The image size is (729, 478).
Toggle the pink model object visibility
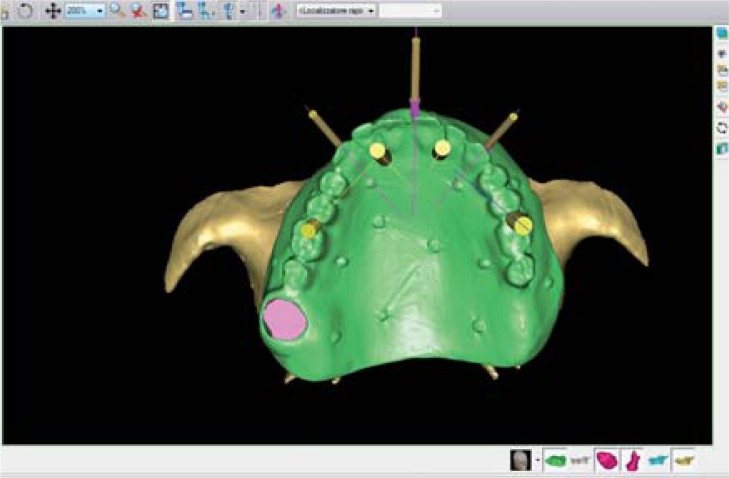607,460
